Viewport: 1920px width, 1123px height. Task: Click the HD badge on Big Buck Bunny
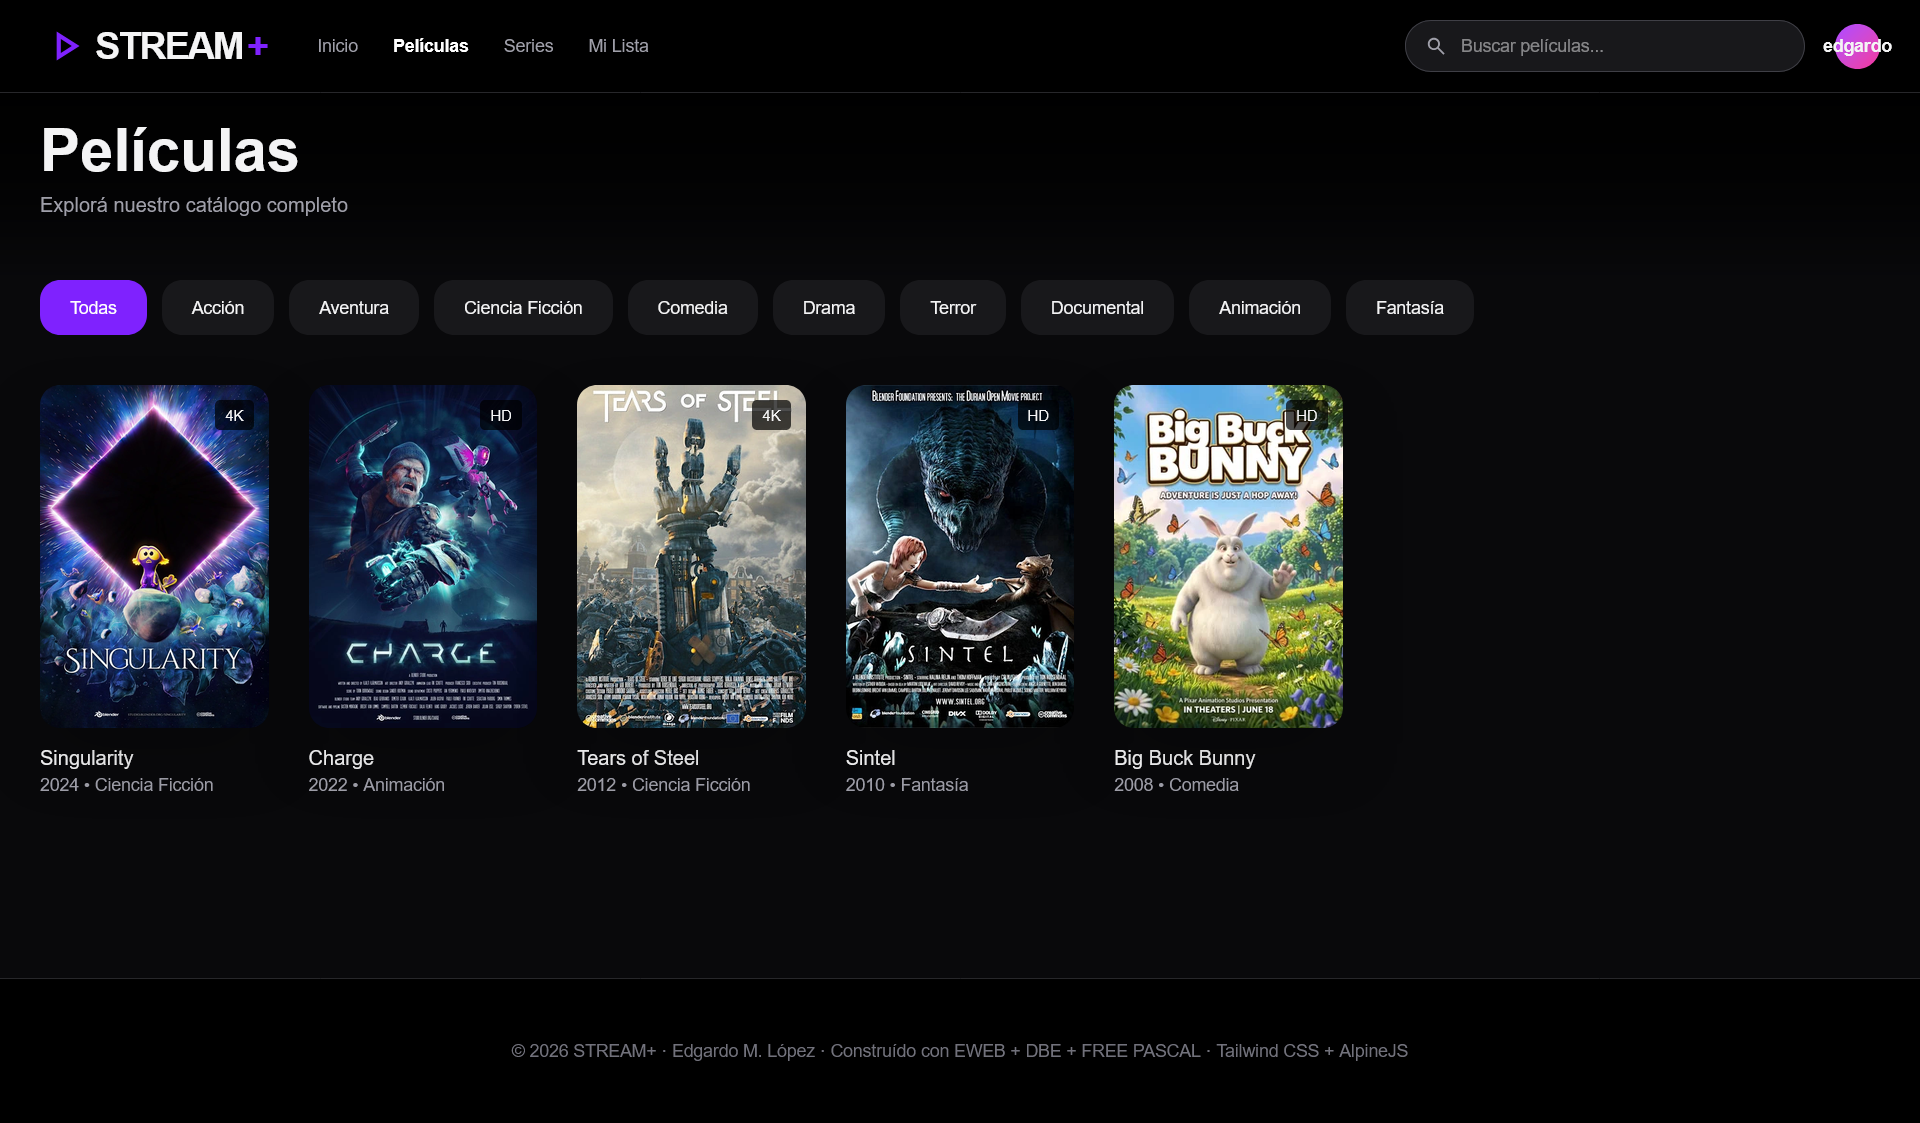coord(1307,415)
